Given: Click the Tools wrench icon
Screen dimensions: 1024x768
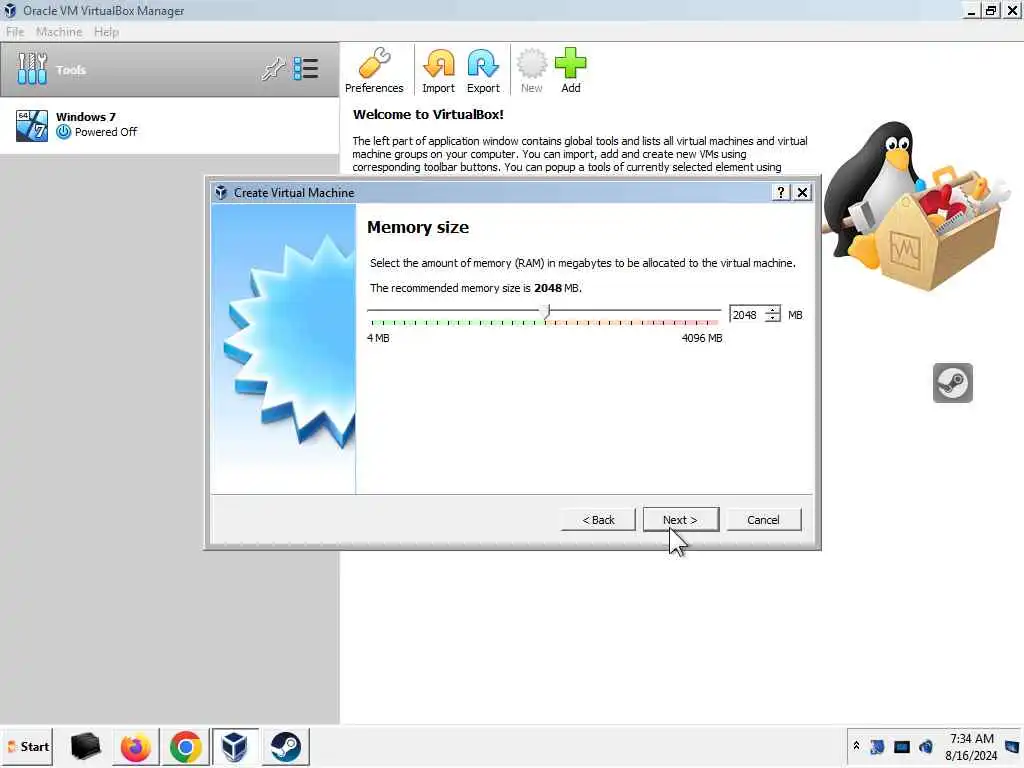Looking at the screenshot, I should point(32,69).
